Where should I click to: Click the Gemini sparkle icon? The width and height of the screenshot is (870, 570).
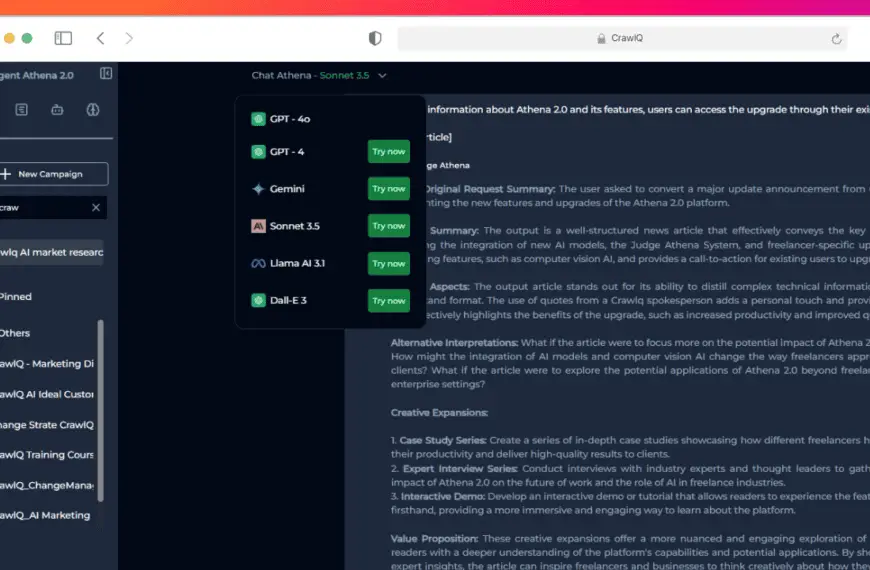(258, 189)
